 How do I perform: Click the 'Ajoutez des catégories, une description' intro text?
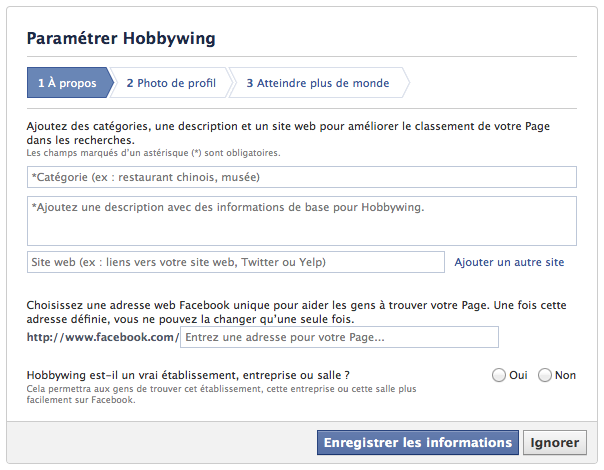(288, 133)
